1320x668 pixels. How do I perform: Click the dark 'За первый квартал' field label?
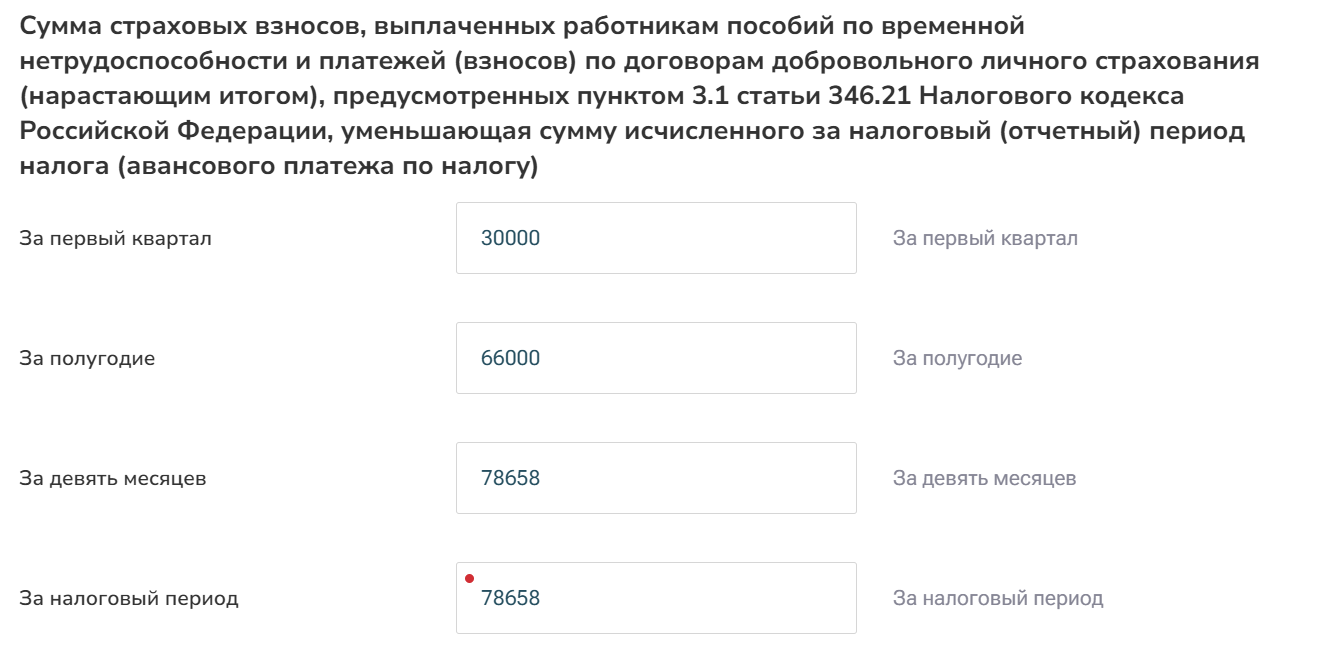115,239
